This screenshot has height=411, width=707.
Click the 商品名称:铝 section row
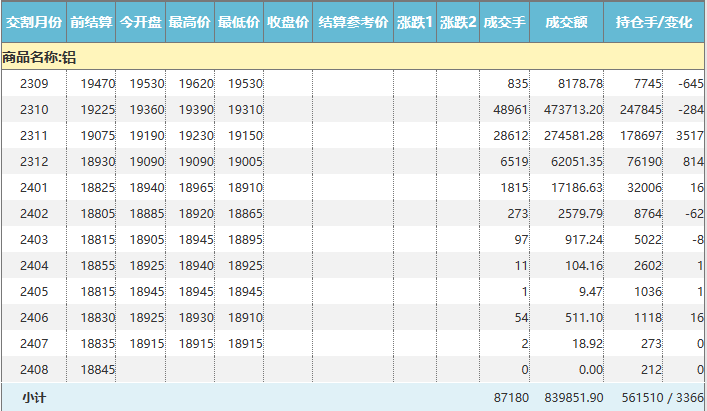click(x=40, y=58)
